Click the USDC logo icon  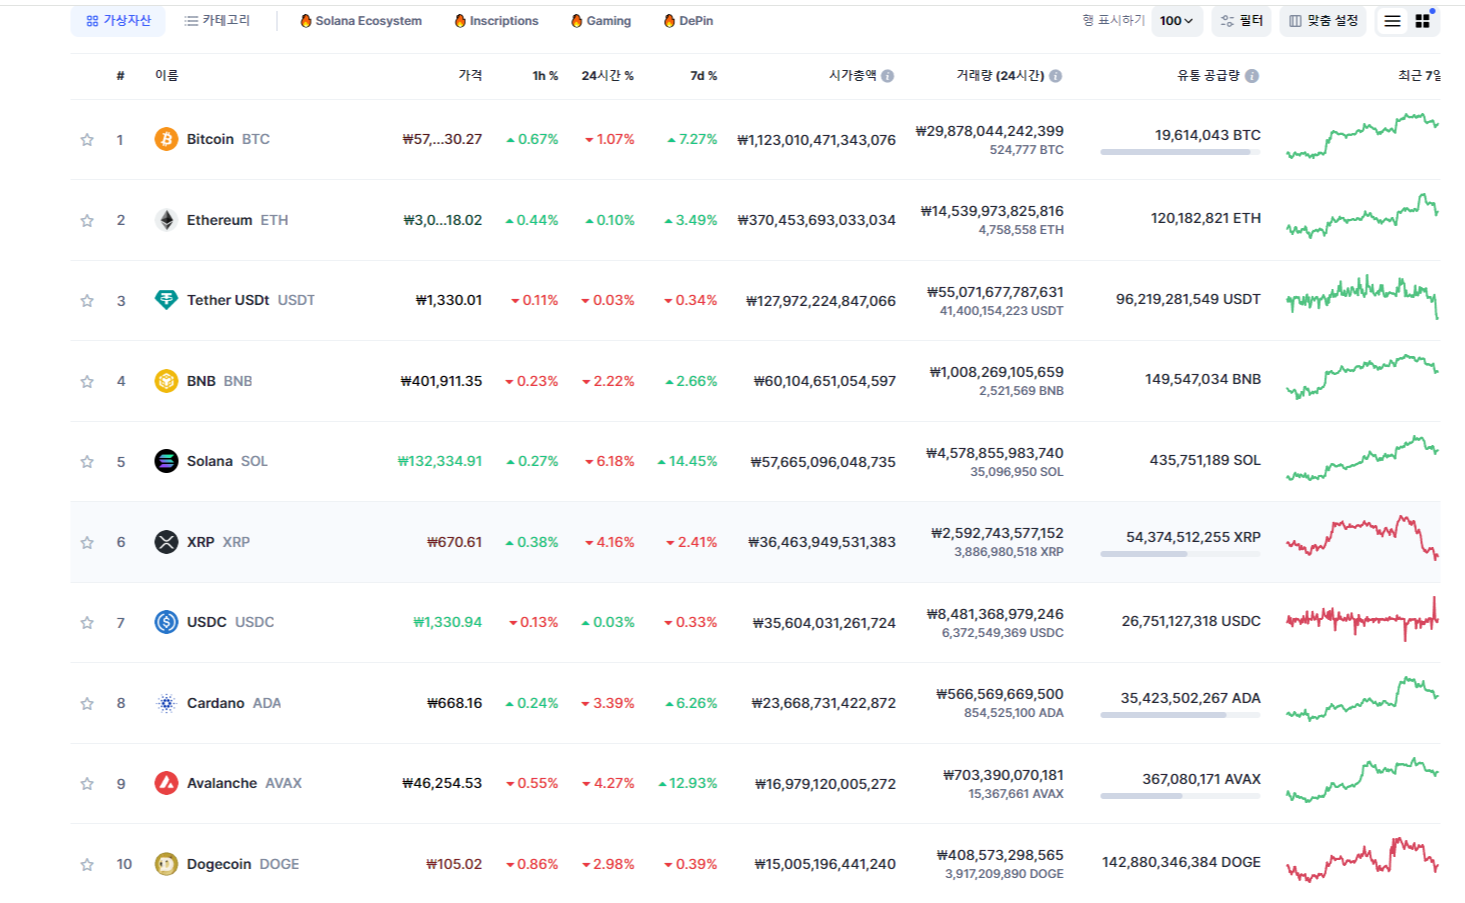[166, 622]
